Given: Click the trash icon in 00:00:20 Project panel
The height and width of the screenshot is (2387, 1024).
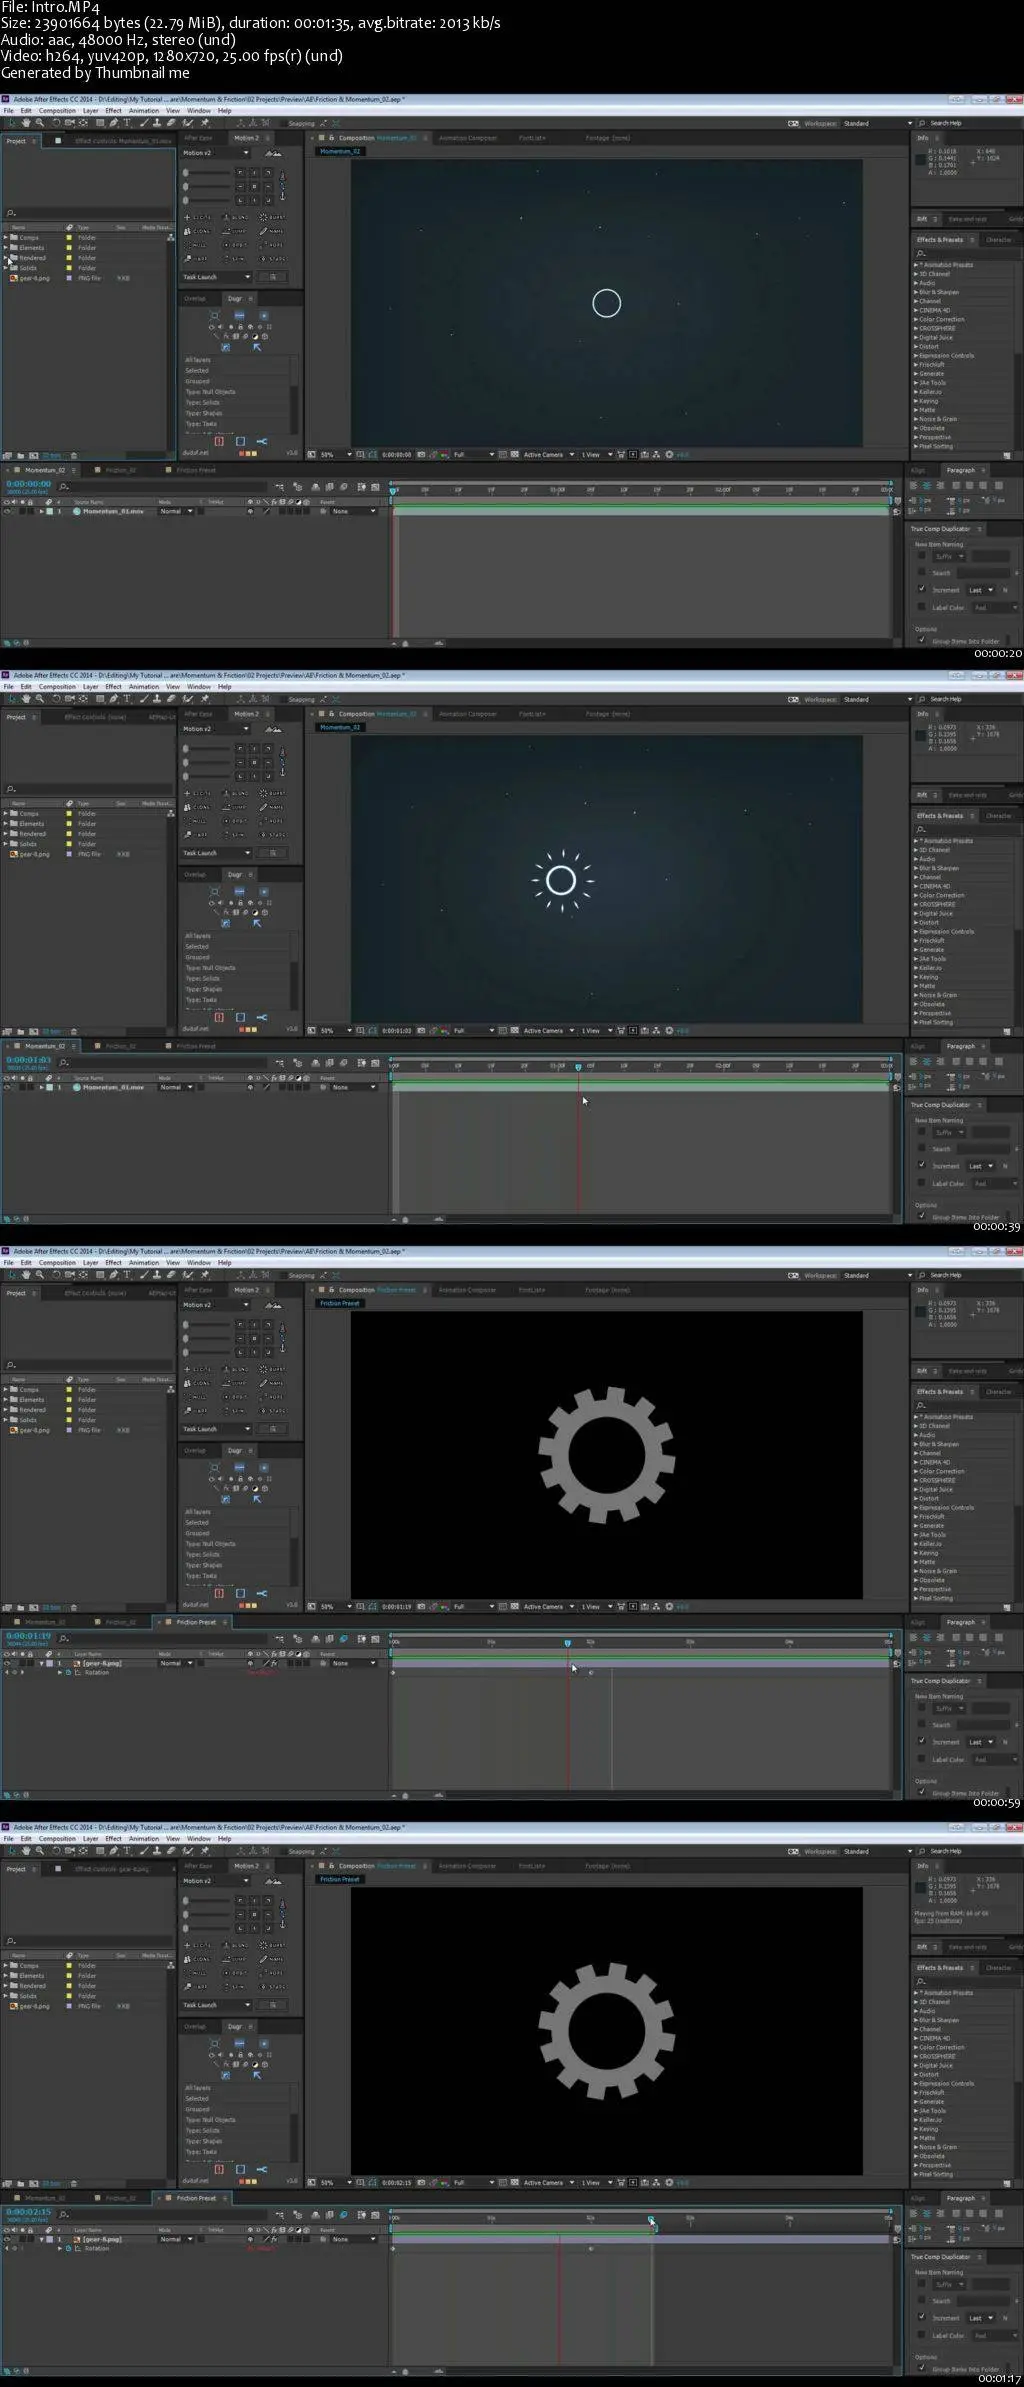Looking at the screenshot, I should click(x=73, y=456).
